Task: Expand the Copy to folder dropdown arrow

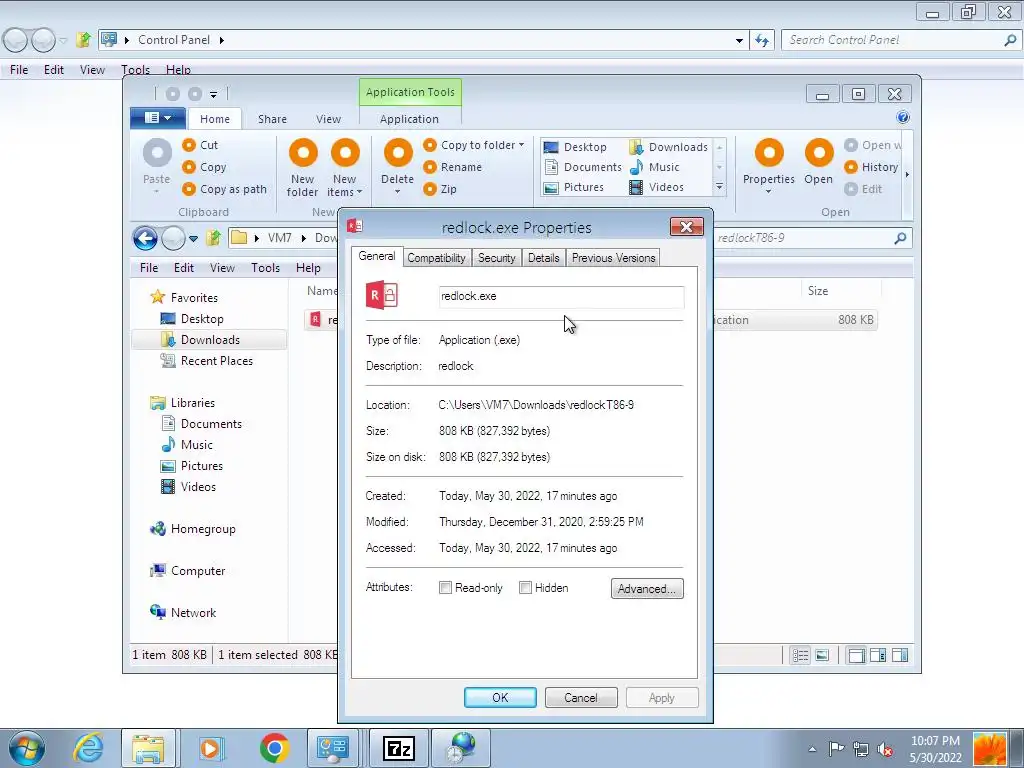Action: (x=521, y=145)
